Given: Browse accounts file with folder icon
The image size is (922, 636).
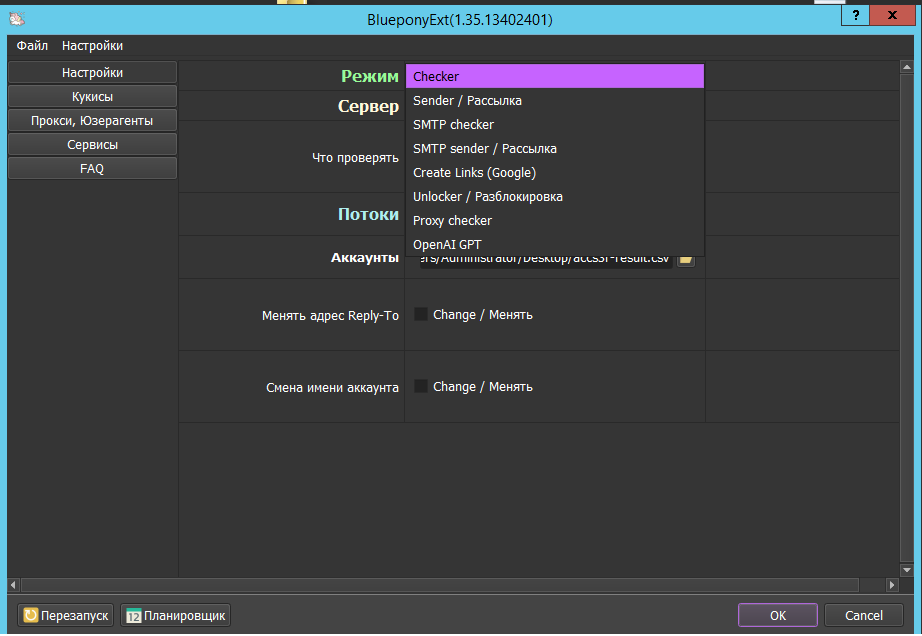Looking at the screenshot, I should point(686,259).
